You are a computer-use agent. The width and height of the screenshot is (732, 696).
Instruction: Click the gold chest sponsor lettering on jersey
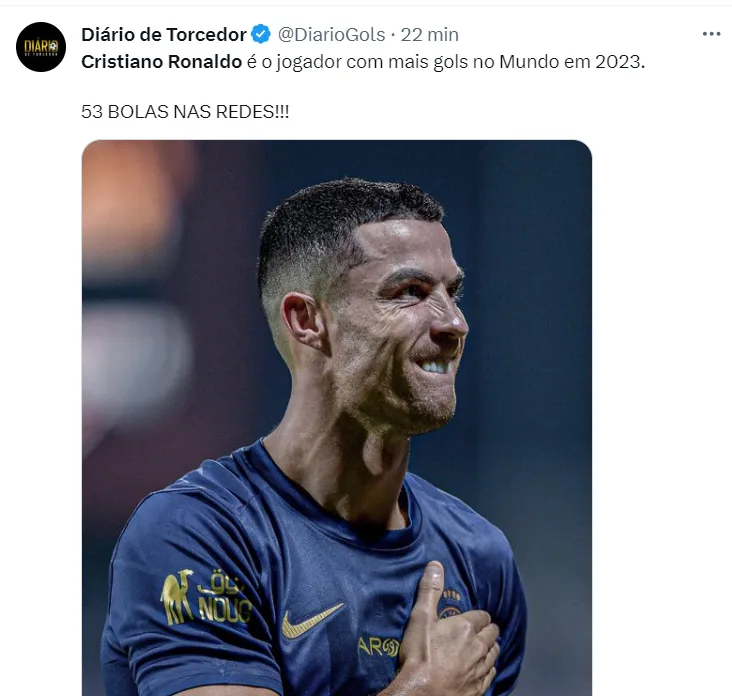379,647
